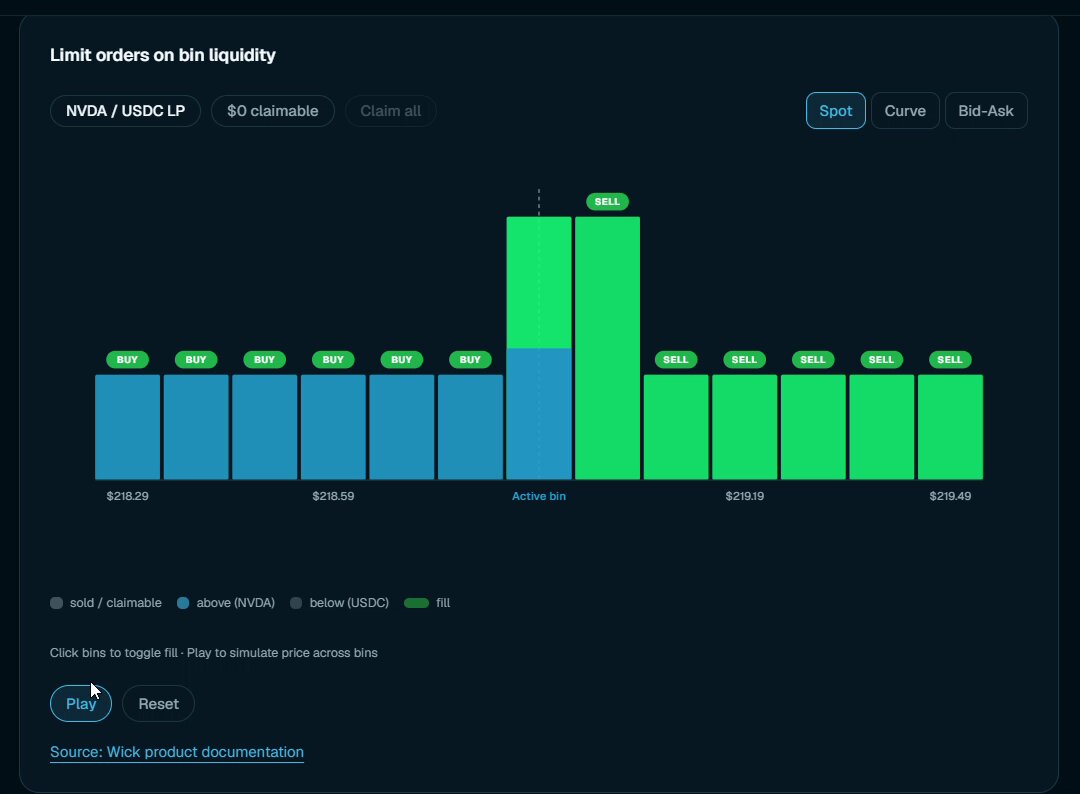The width and height of the screenshot is (1080, 794).
Task: Click the "$218.59" price label
Action: tap(333, 496)
